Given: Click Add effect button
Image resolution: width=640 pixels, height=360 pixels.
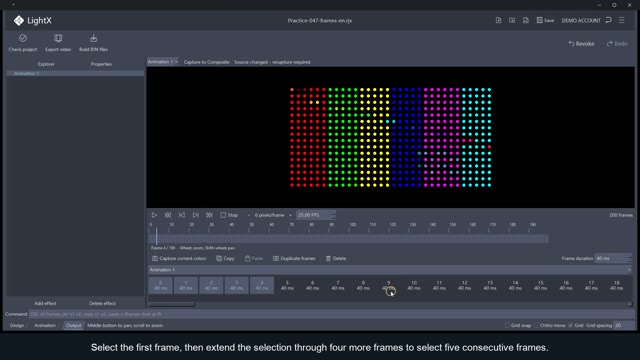Looking at the screenshot, I should click(x=45, y=303).
